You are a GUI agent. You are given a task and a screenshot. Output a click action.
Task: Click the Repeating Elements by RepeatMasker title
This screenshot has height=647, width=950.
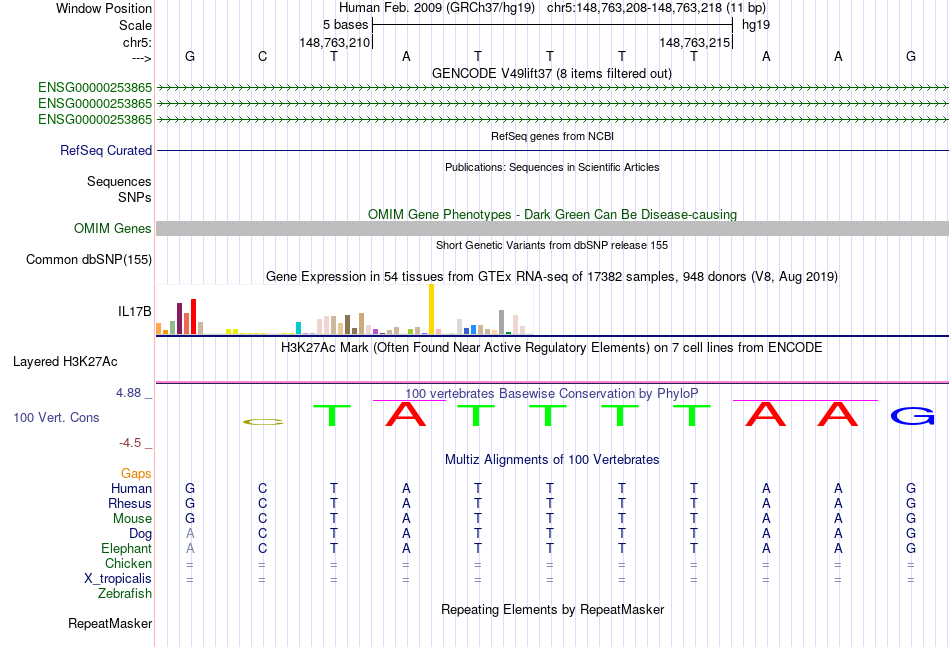pyautogui.click(x=552, y=609)
